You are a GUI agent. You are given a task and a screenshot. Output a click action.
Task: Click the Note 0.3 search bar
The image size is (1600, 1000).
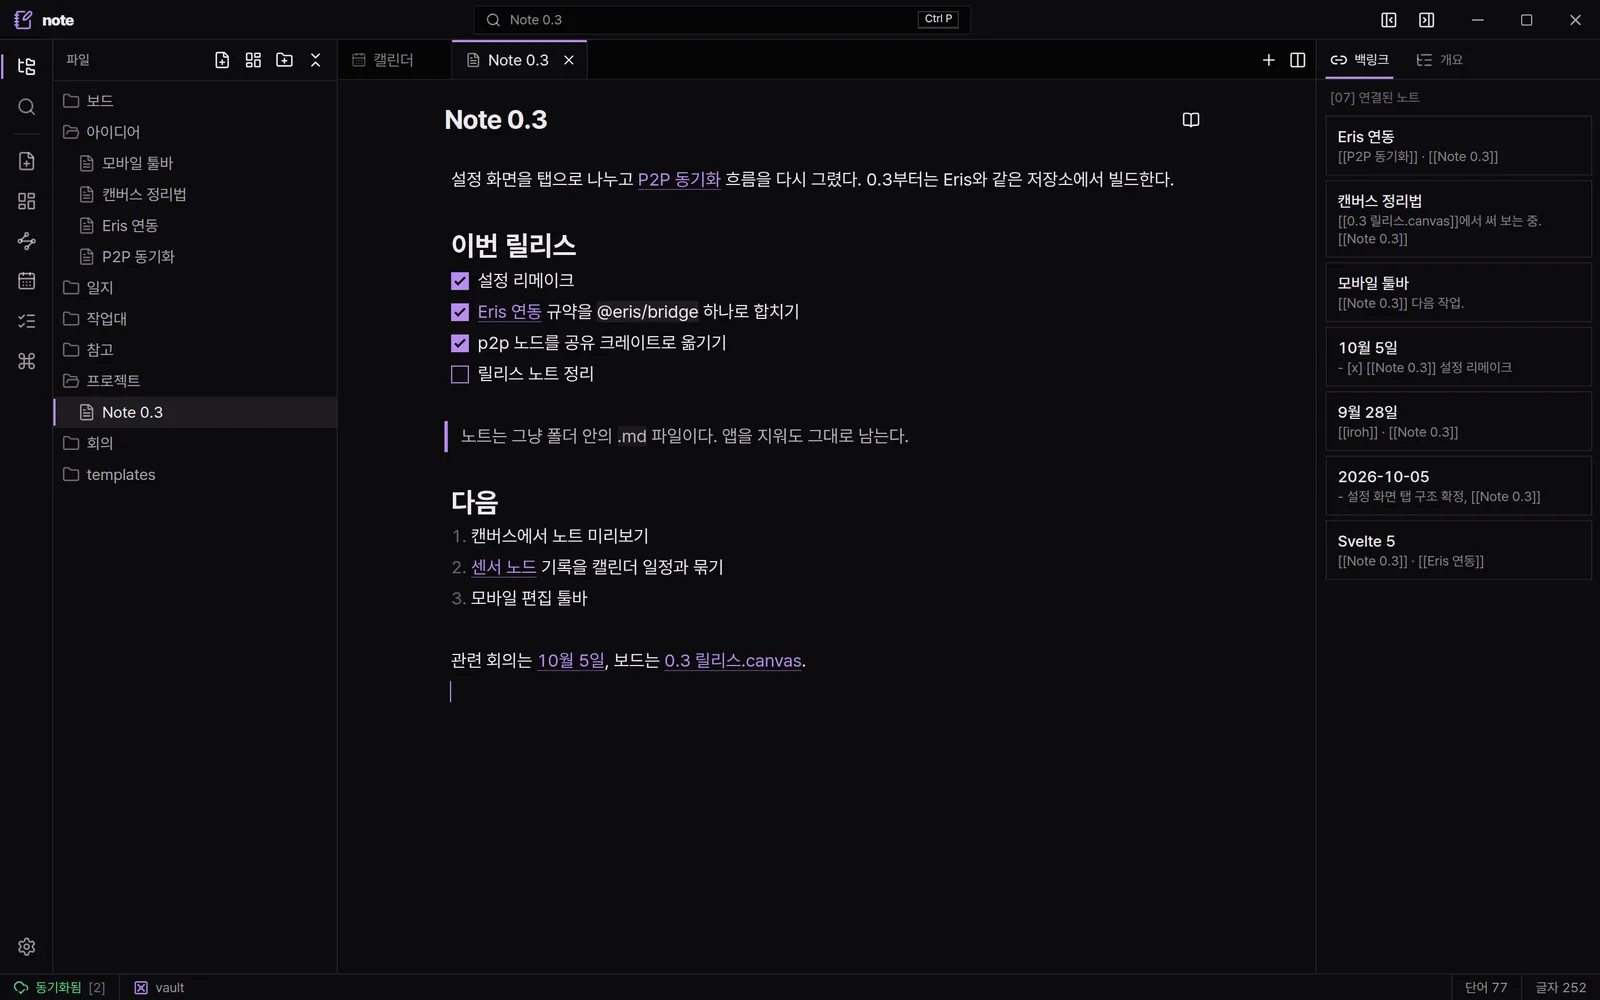722,19
